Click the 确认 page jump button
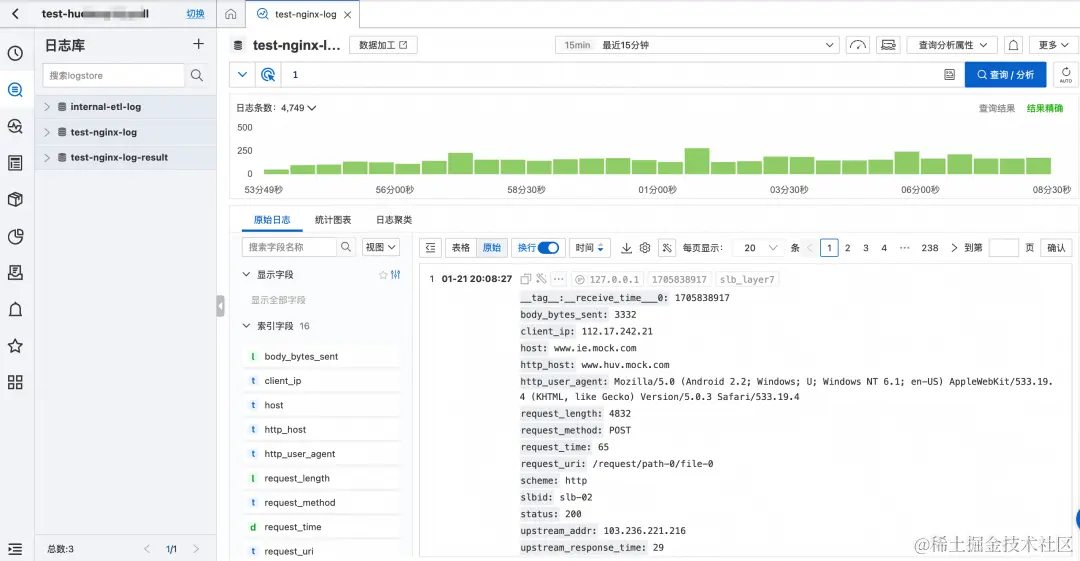 tap(1056, 247)
